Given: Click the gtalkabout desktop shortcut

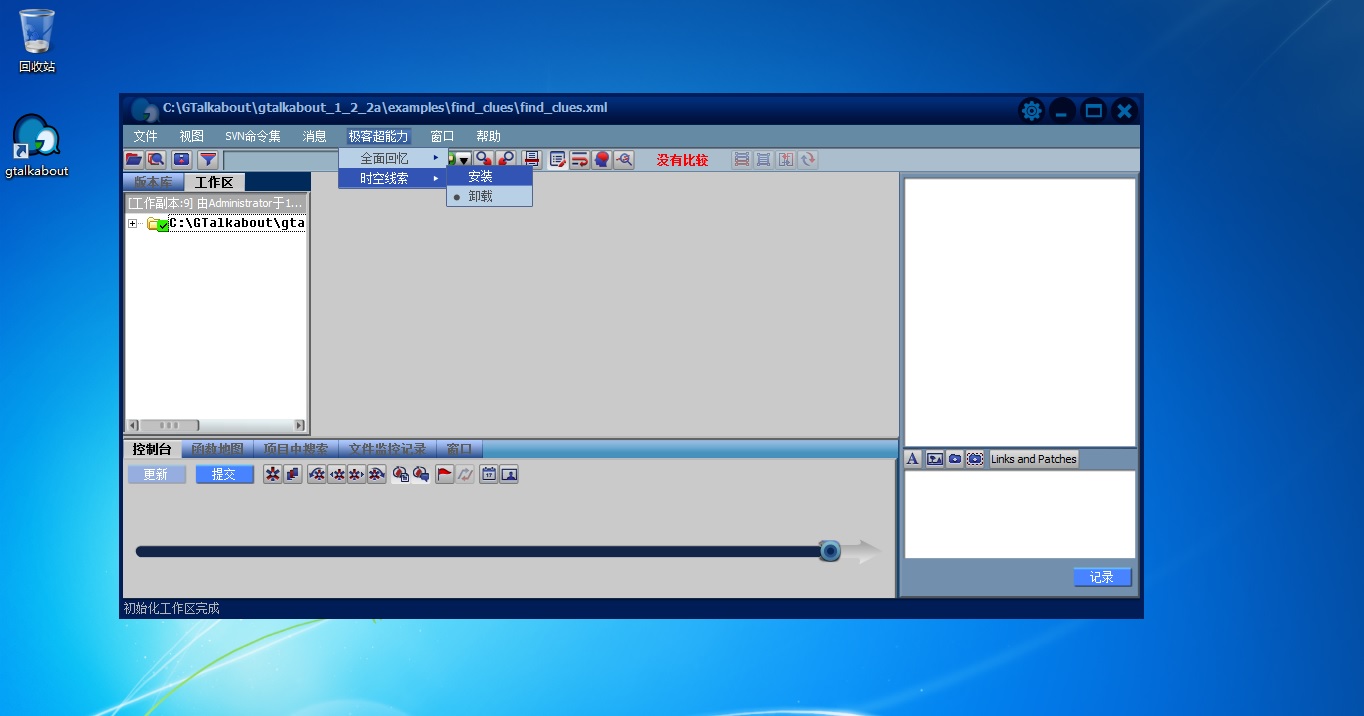Looking at the screenshot, I should 37,146.
